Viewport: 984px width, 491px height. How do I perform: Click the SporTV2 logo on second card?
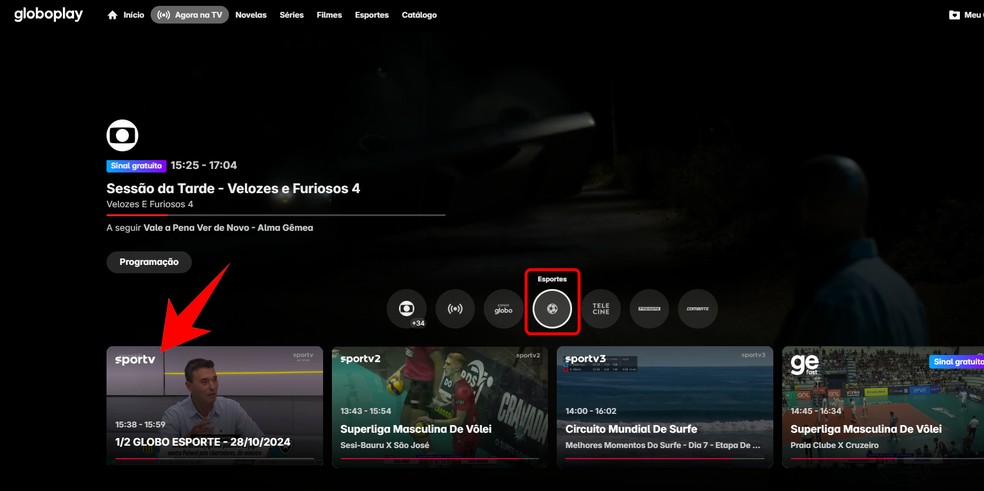pyautogui.click(x=360, y=359)
